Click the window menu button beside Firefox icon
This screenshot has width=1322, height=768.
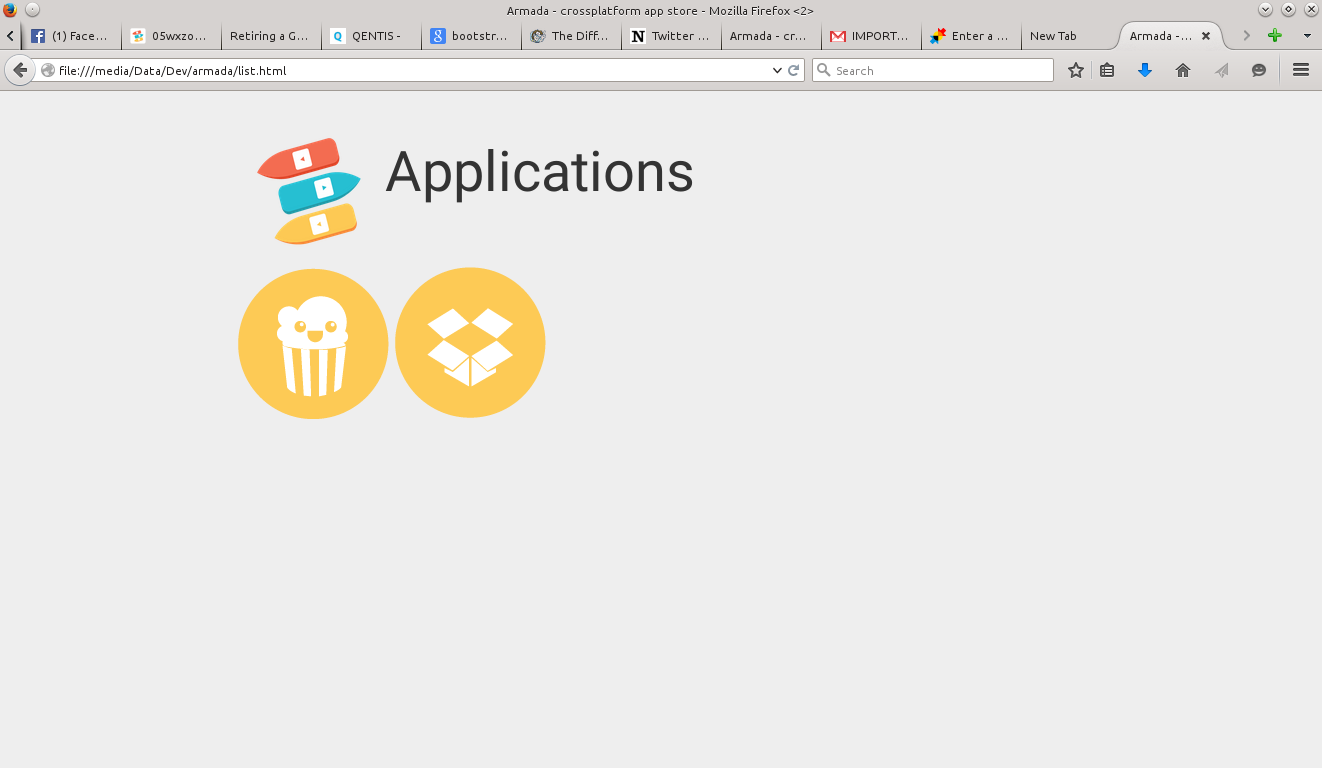pos(32,9)
